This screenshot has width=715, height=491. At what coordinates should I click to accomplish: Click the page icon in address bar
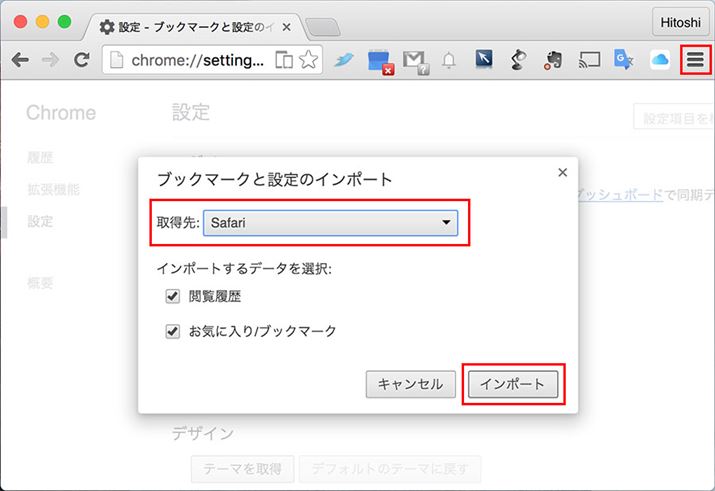tap(117, 60)
